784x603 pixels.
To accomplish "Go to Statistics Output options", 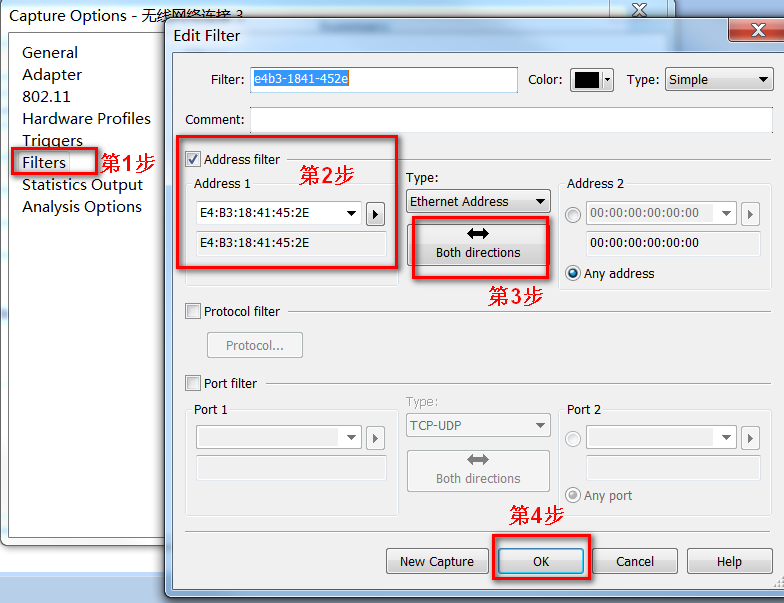I will [x=82, y=185].
